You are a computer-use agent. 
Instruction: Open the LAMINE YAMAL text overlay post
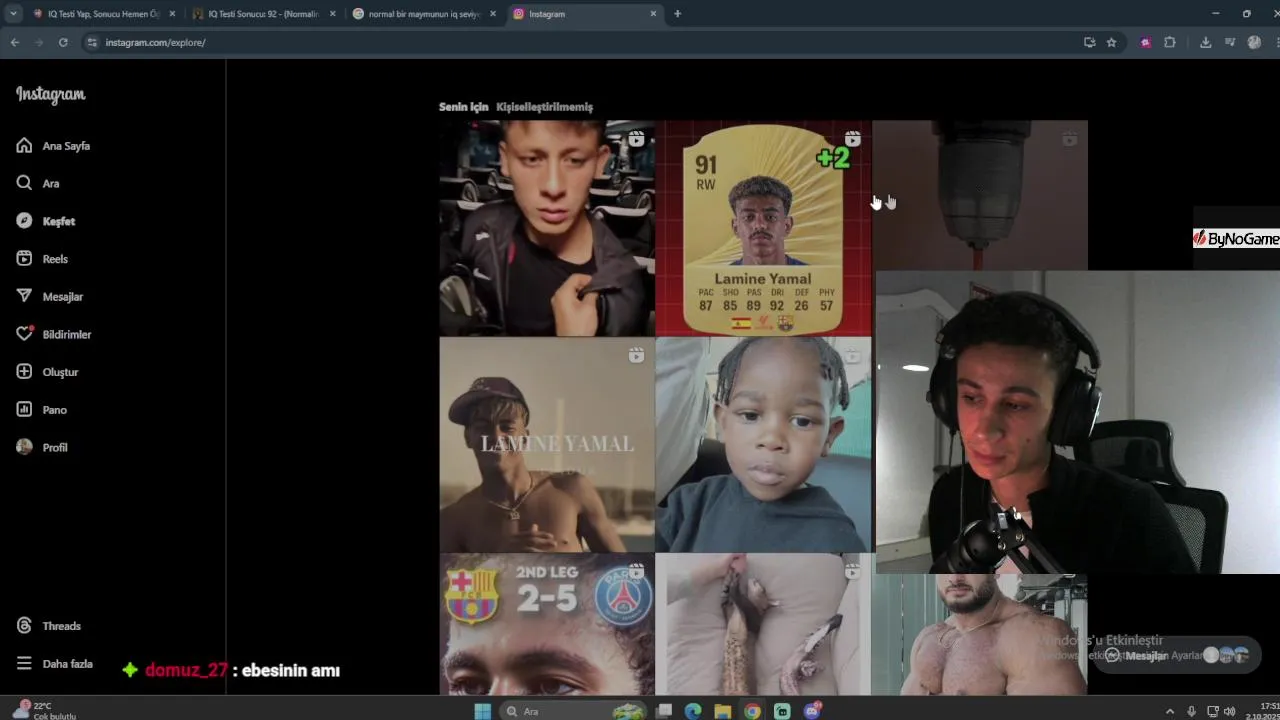click(547, 445)
